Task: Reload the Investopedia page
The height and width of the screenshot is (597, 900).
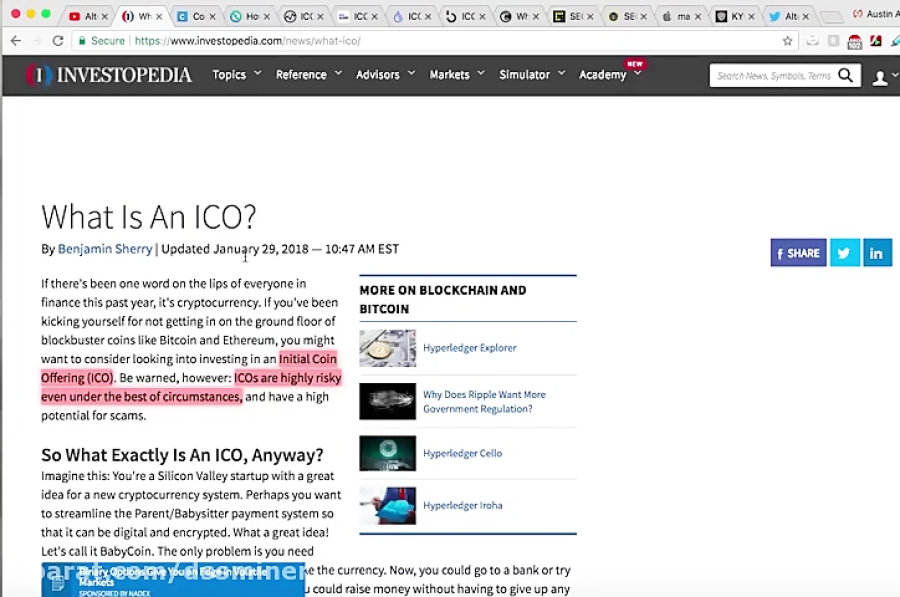Action: (58, 41)
